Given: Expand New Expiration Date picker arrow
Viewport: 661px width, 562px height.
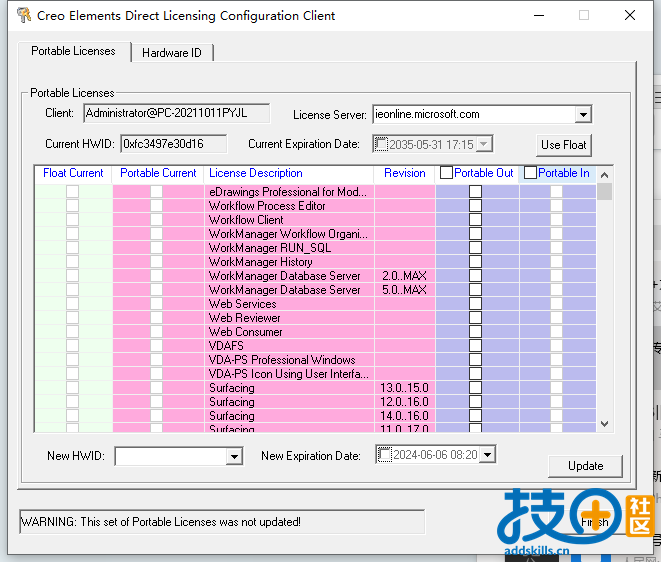Looking at the screenshot, I should 488,455.
